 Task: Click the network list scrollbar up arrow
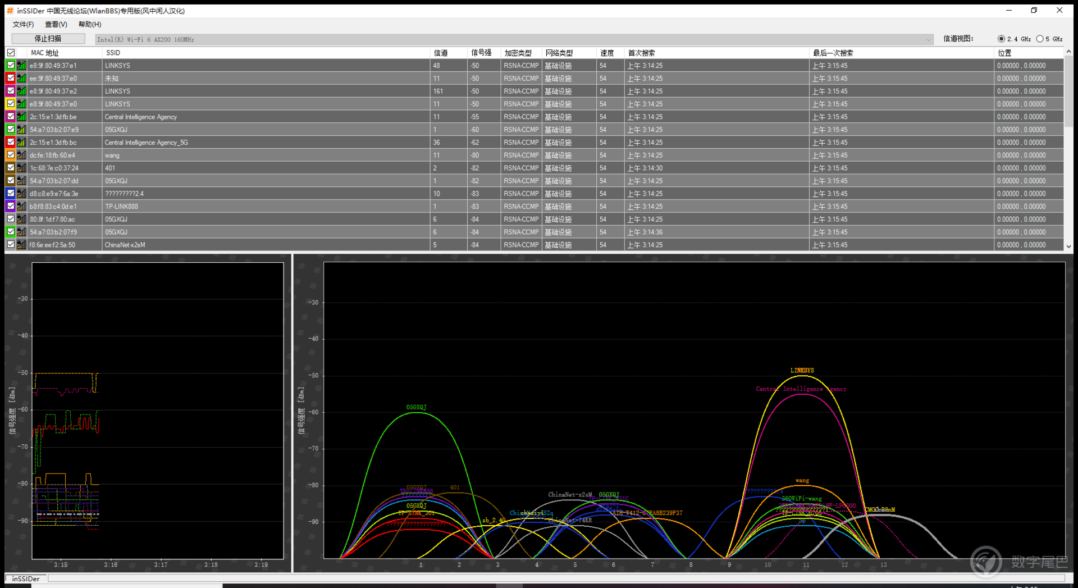[x=1068, y=52]
